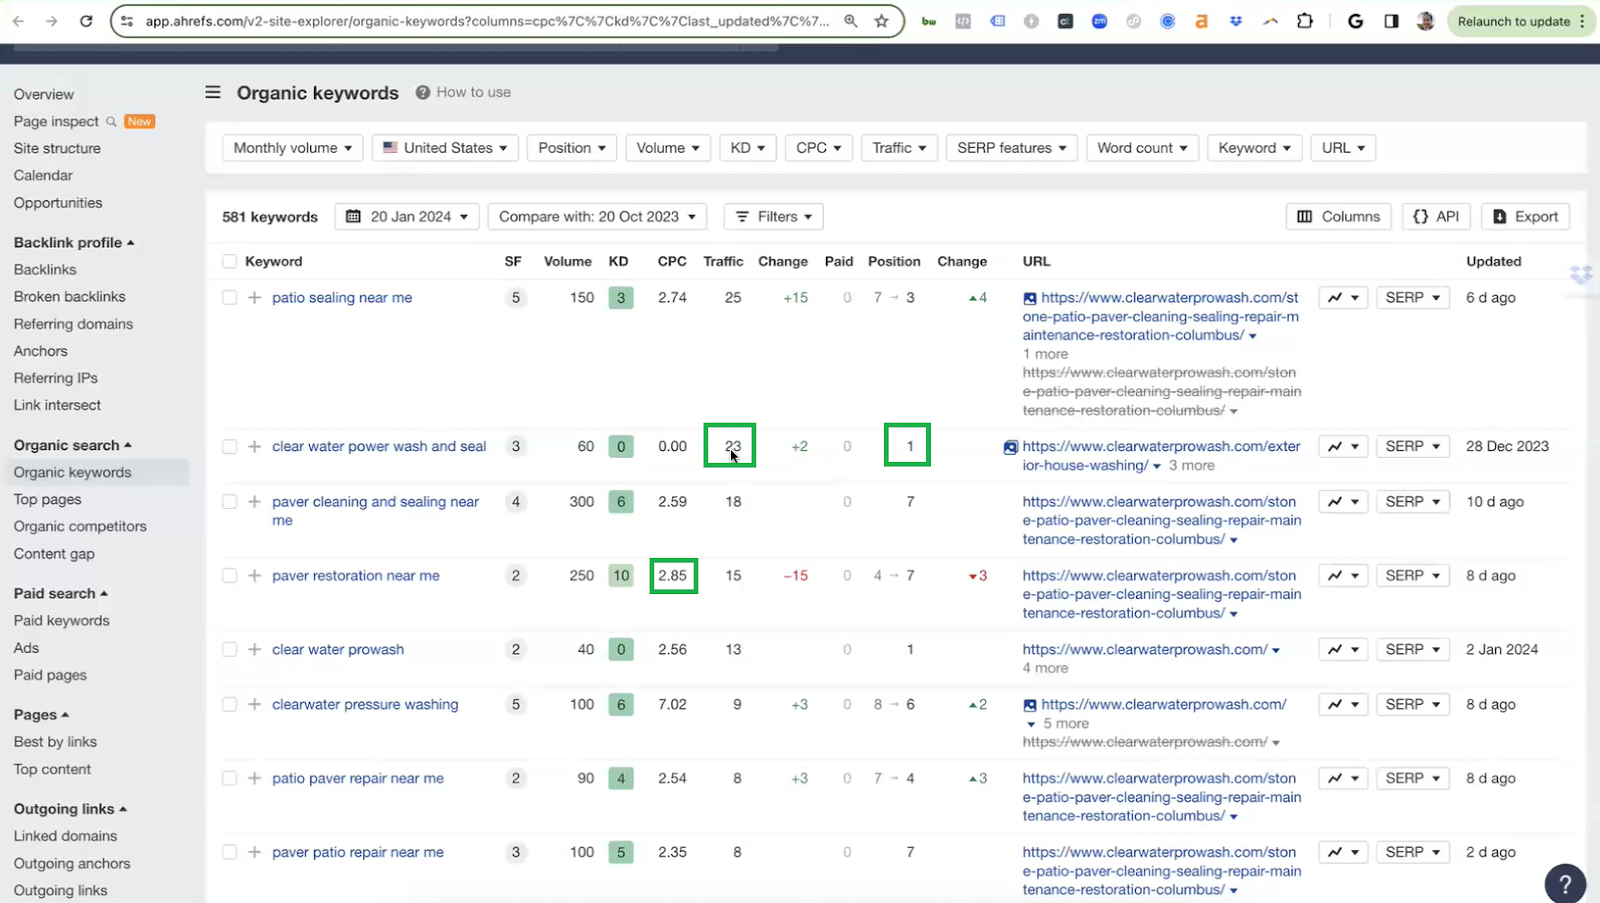Open the help question mark bubble
The height and width of the screenshot is (903, 1600).
point(1565,883)
